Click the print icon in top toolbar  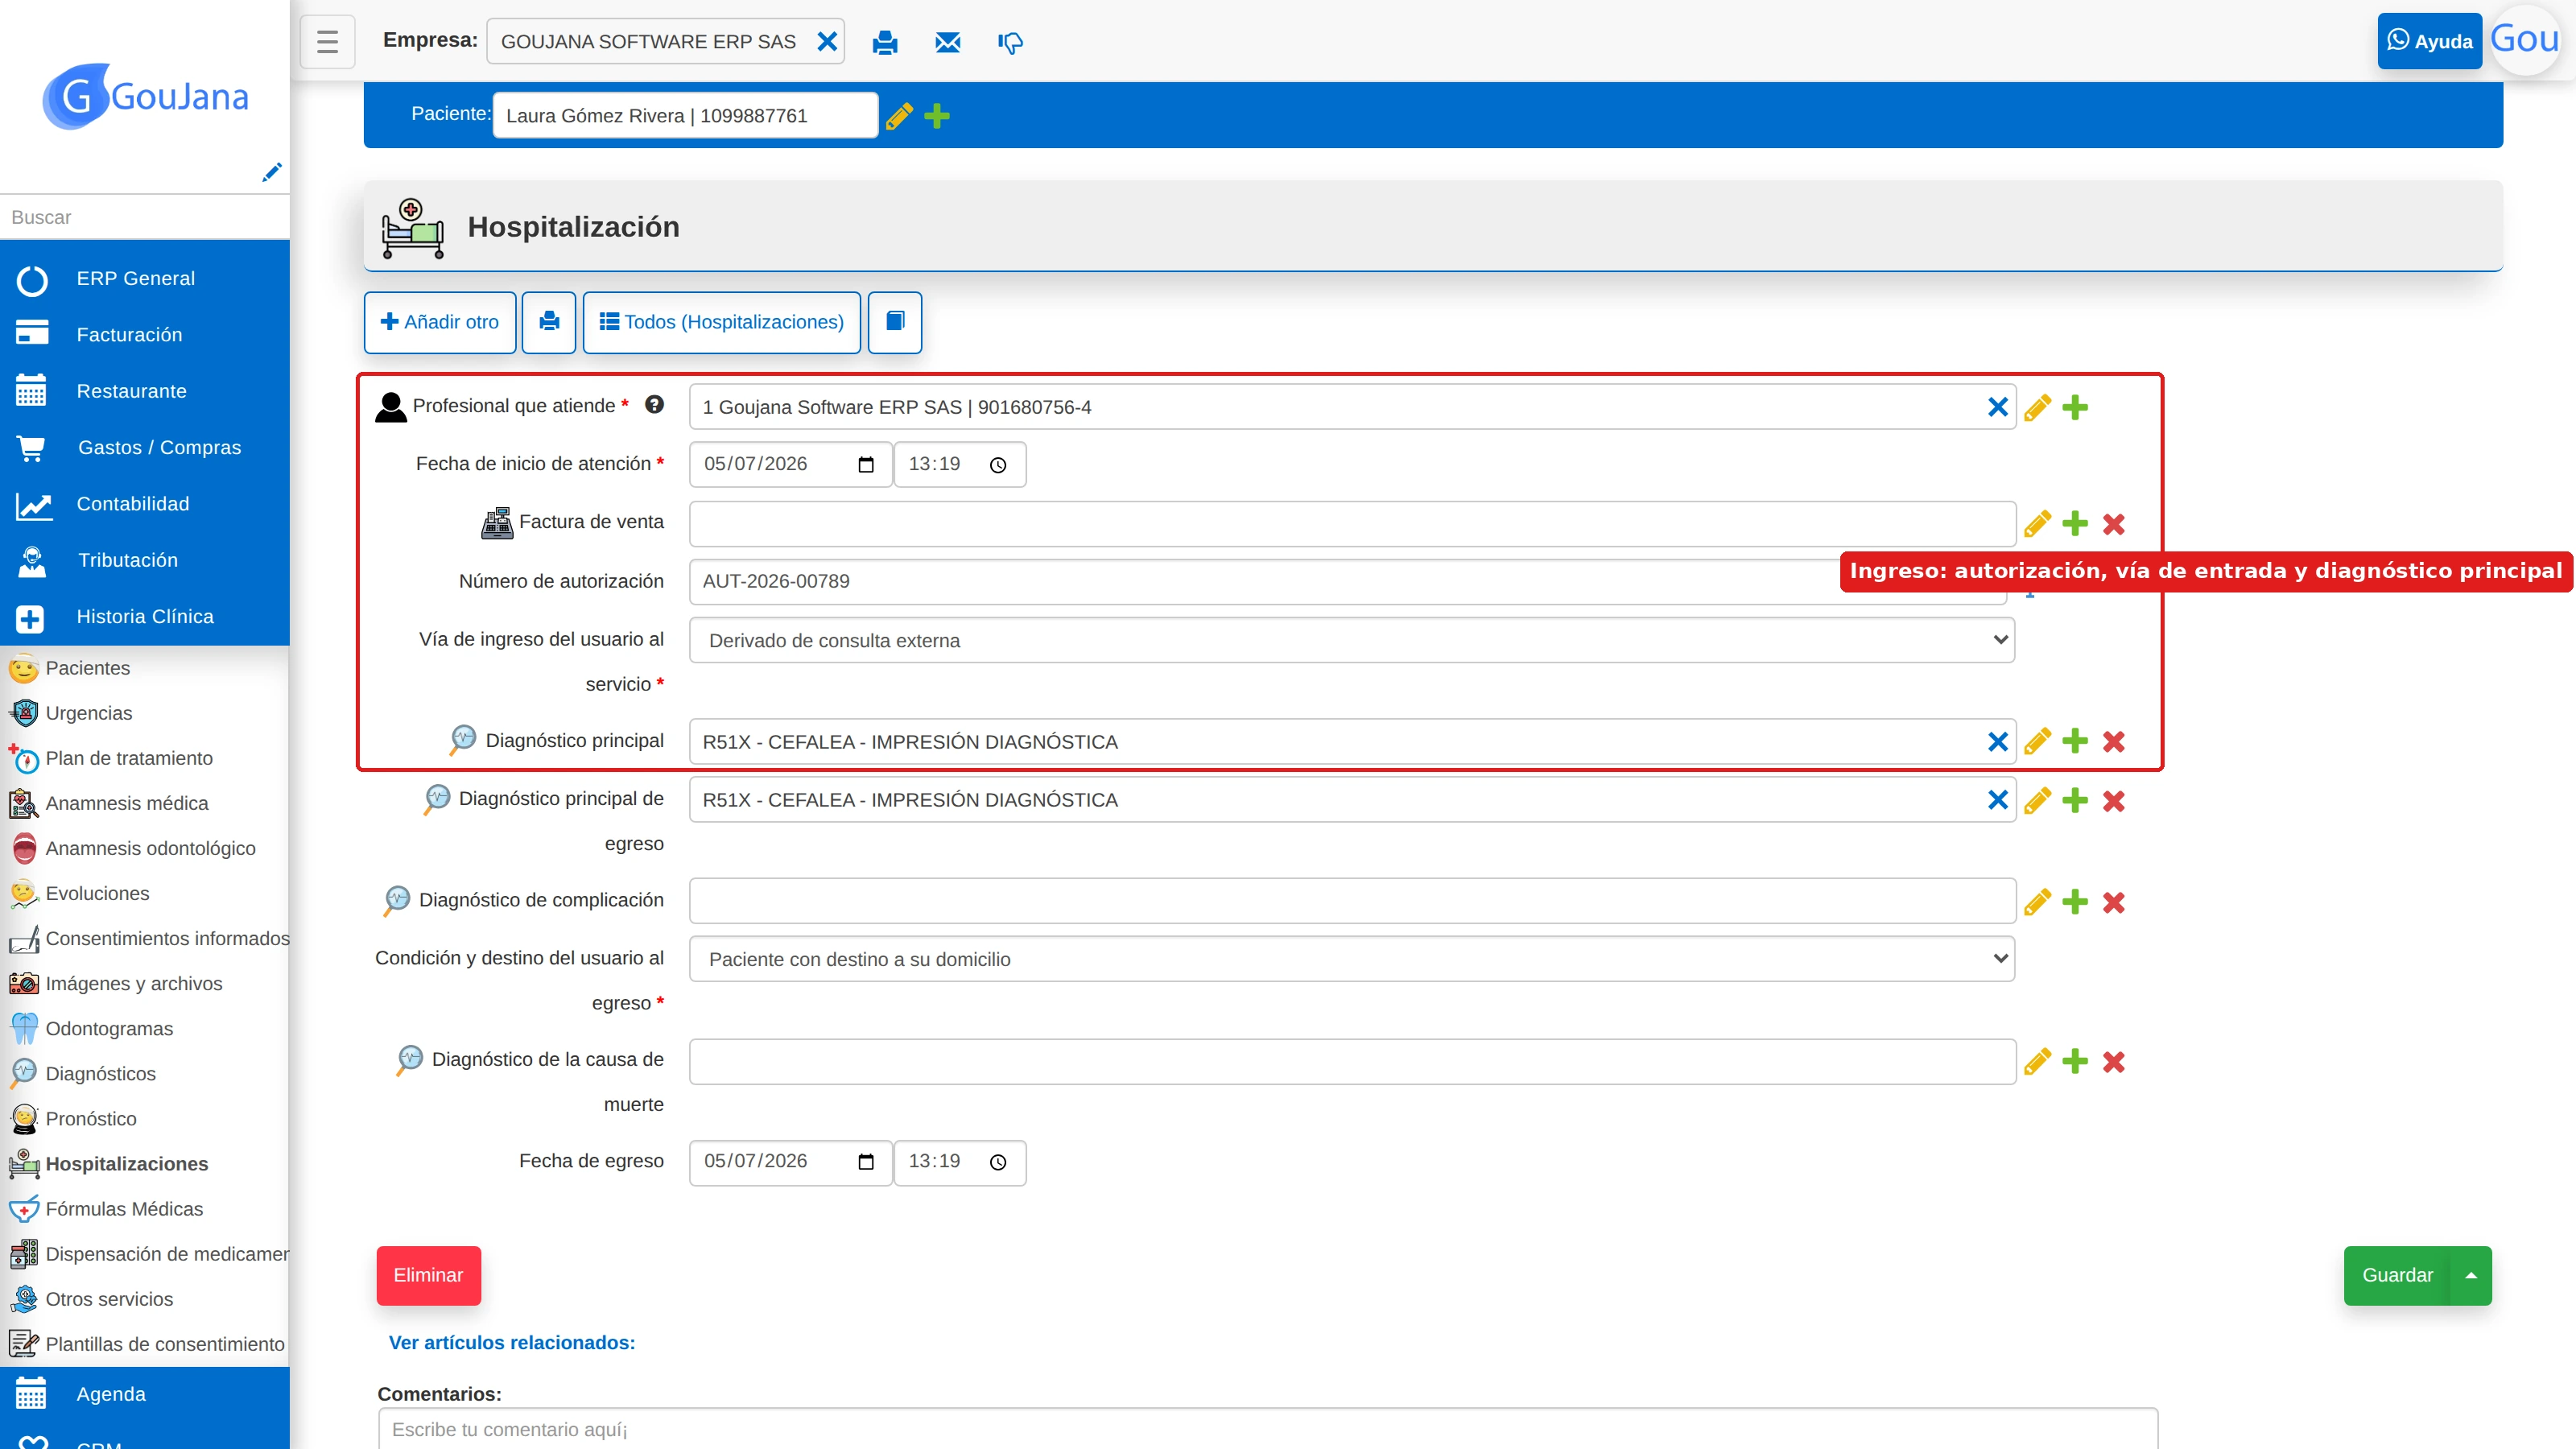tap(884, 42)
